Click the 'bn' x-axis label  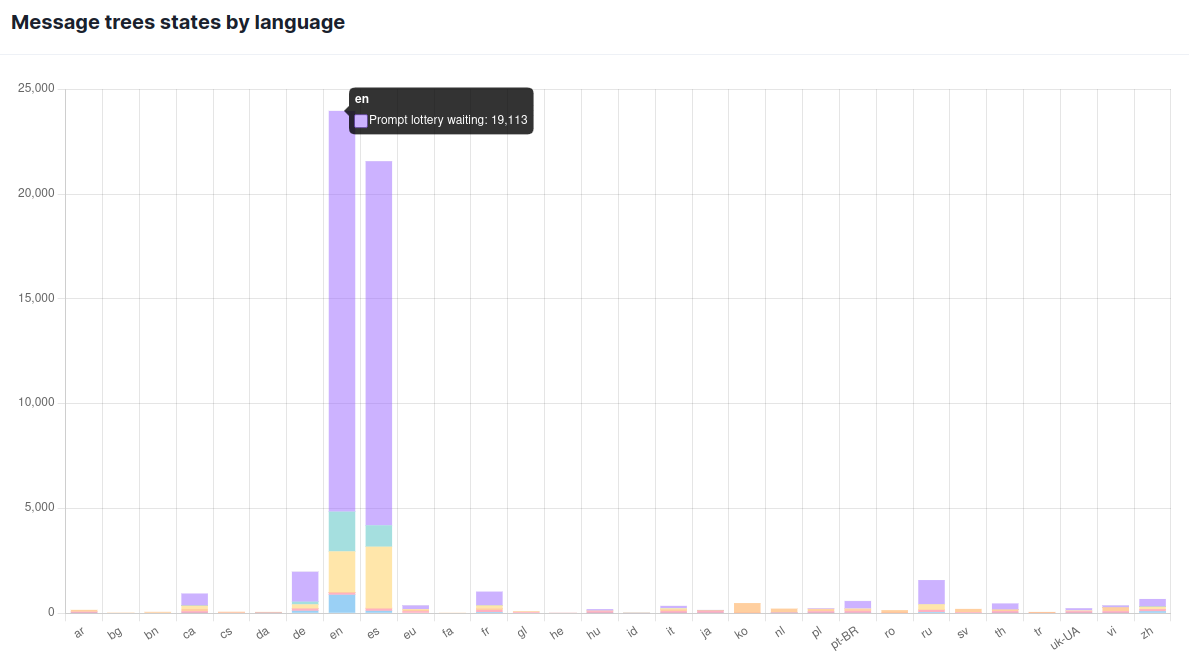click(152, 632)
